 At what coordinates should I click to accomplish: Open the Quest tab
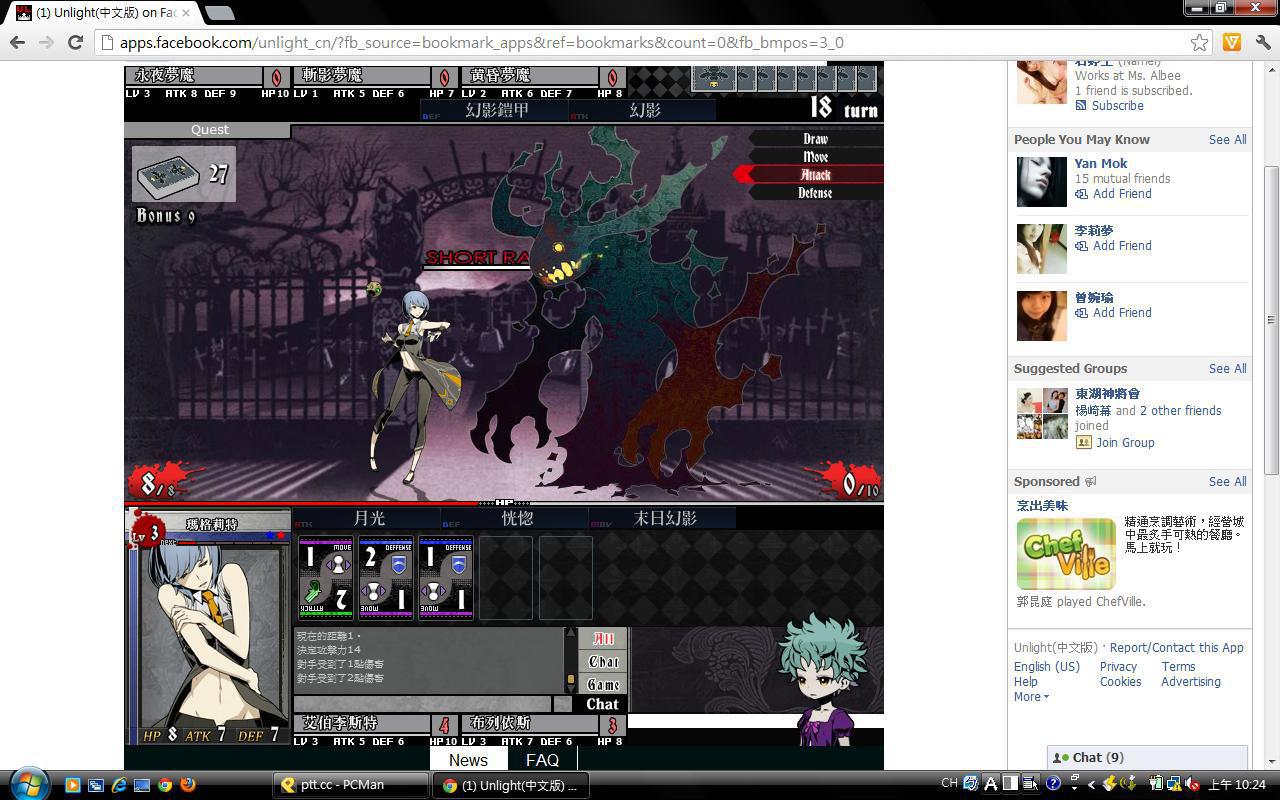pyautogui.click(x=208, y=130)
